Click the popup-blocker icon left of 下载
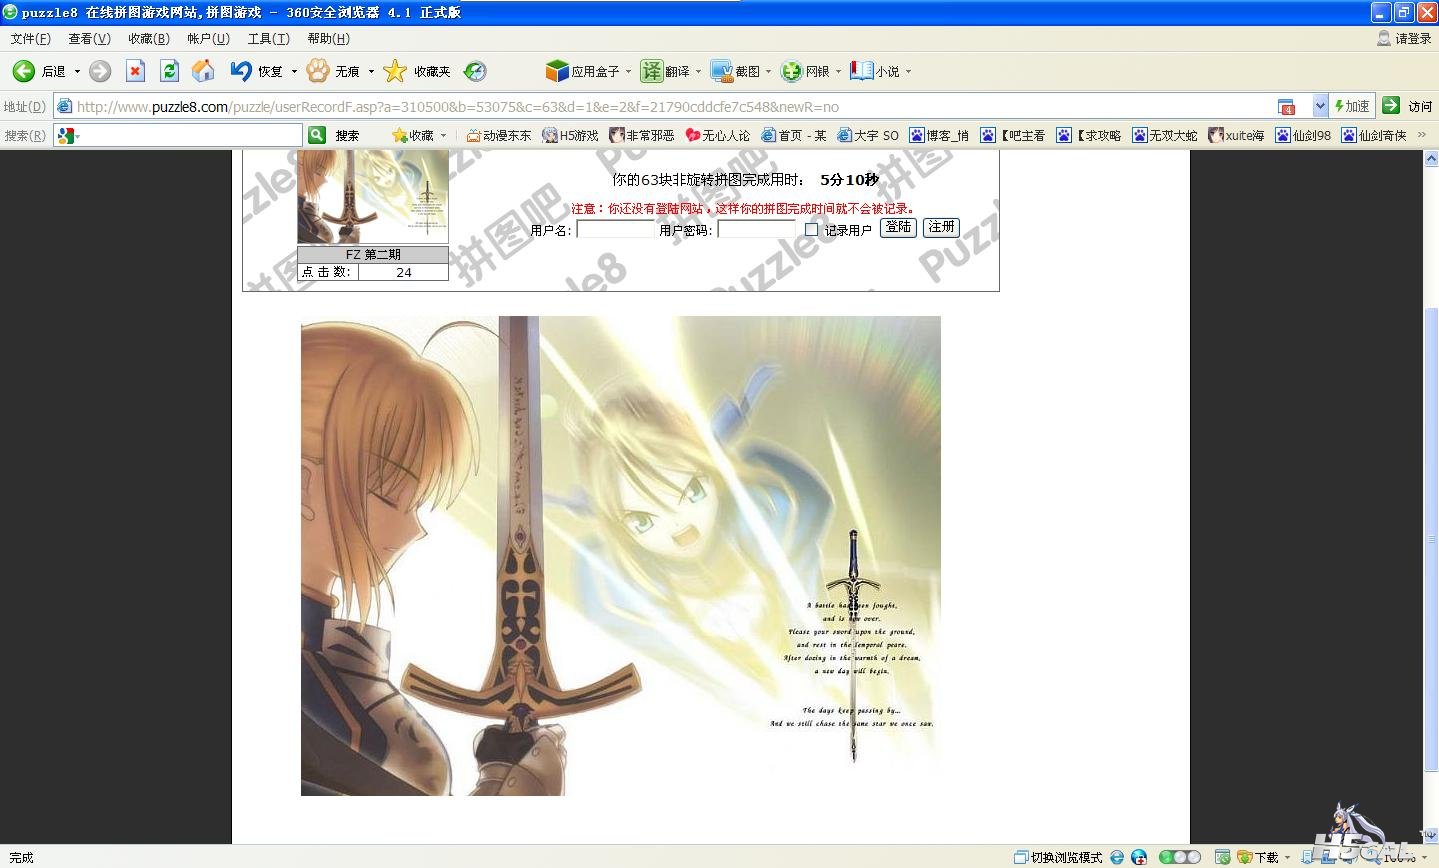This screenshot has width=1439, height=868. click(1222, 857)
